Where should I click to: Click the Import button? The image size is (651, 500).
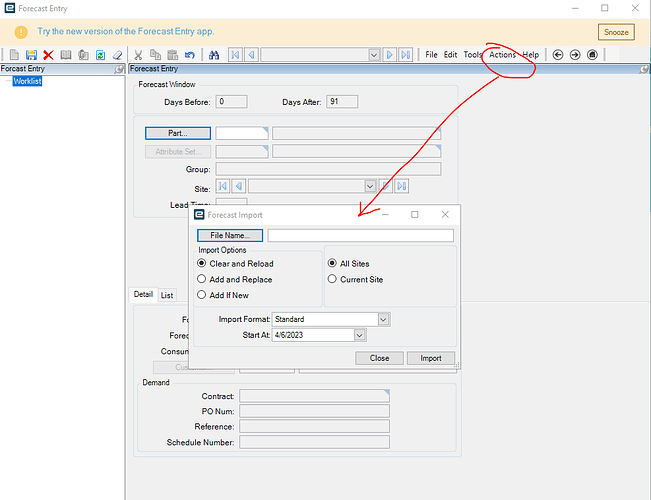pyautogui.click(x=431, y=358)
